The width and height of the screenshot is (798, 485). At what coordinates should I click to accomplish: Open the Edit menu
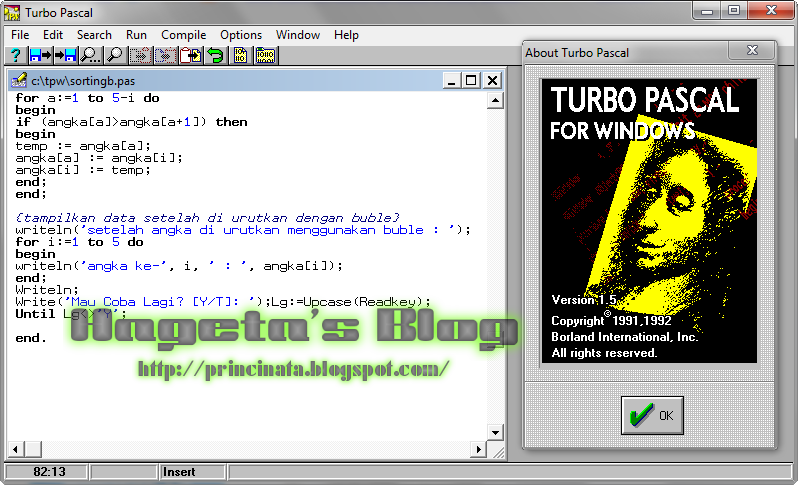53,35
